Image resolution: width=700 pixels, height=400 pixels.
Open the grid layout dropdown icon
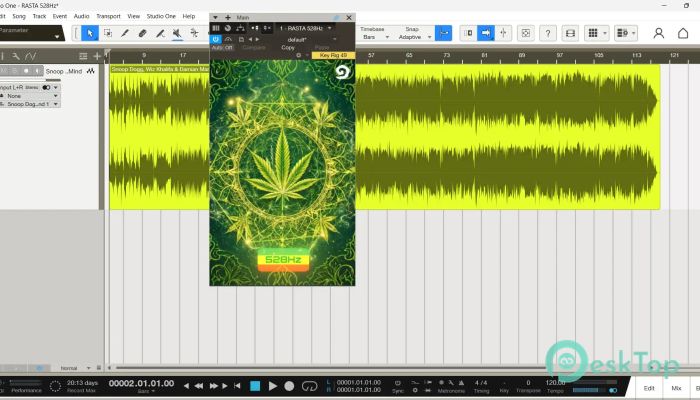click(596, 33)
